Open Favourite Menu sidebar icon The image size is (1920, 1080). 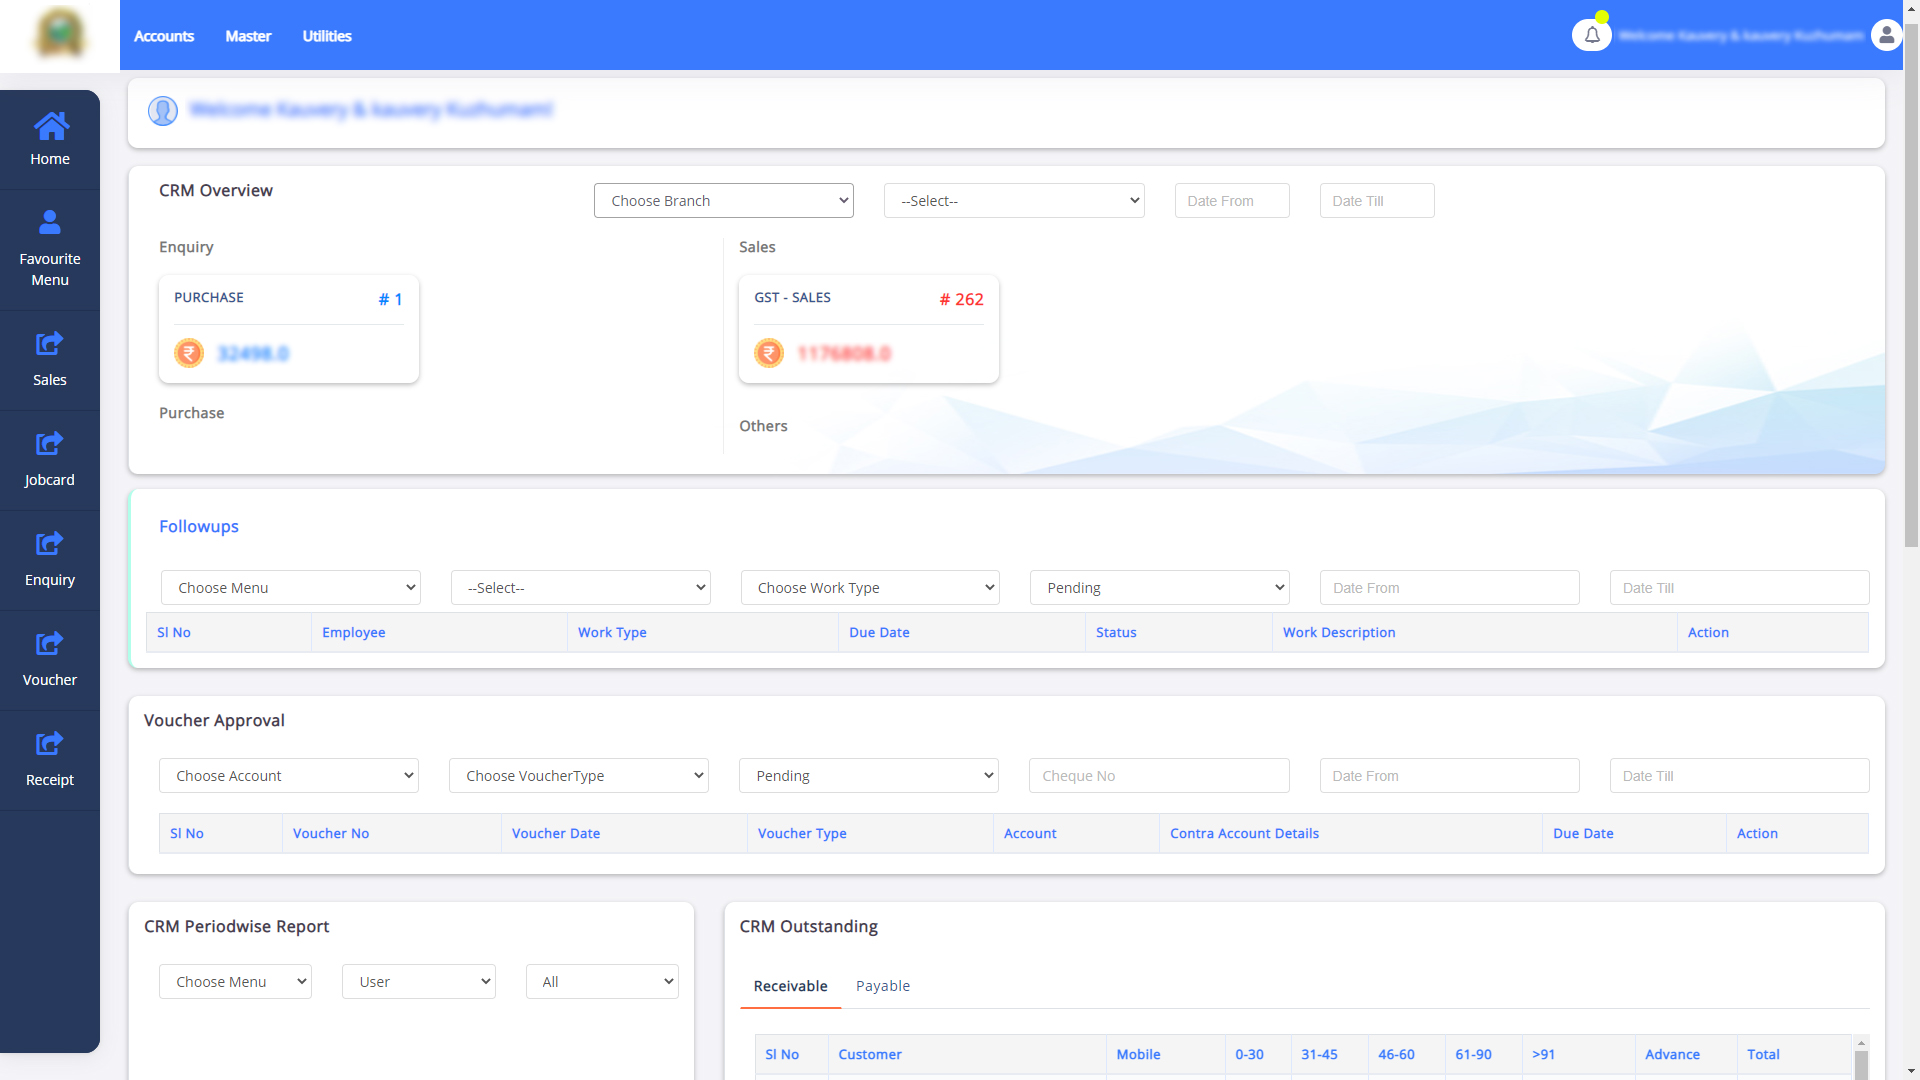tap(50, 222)
